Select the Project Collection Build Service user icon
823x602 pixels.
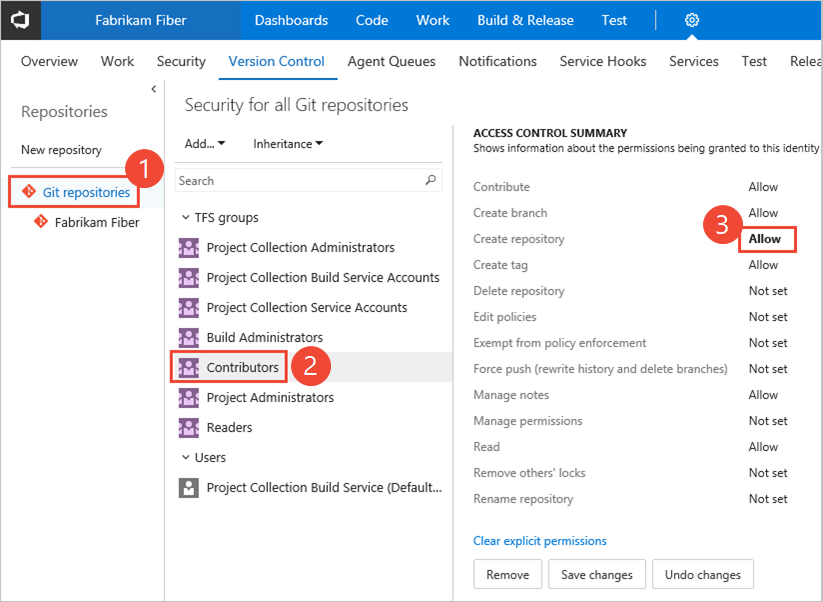(x=189, y=487)
